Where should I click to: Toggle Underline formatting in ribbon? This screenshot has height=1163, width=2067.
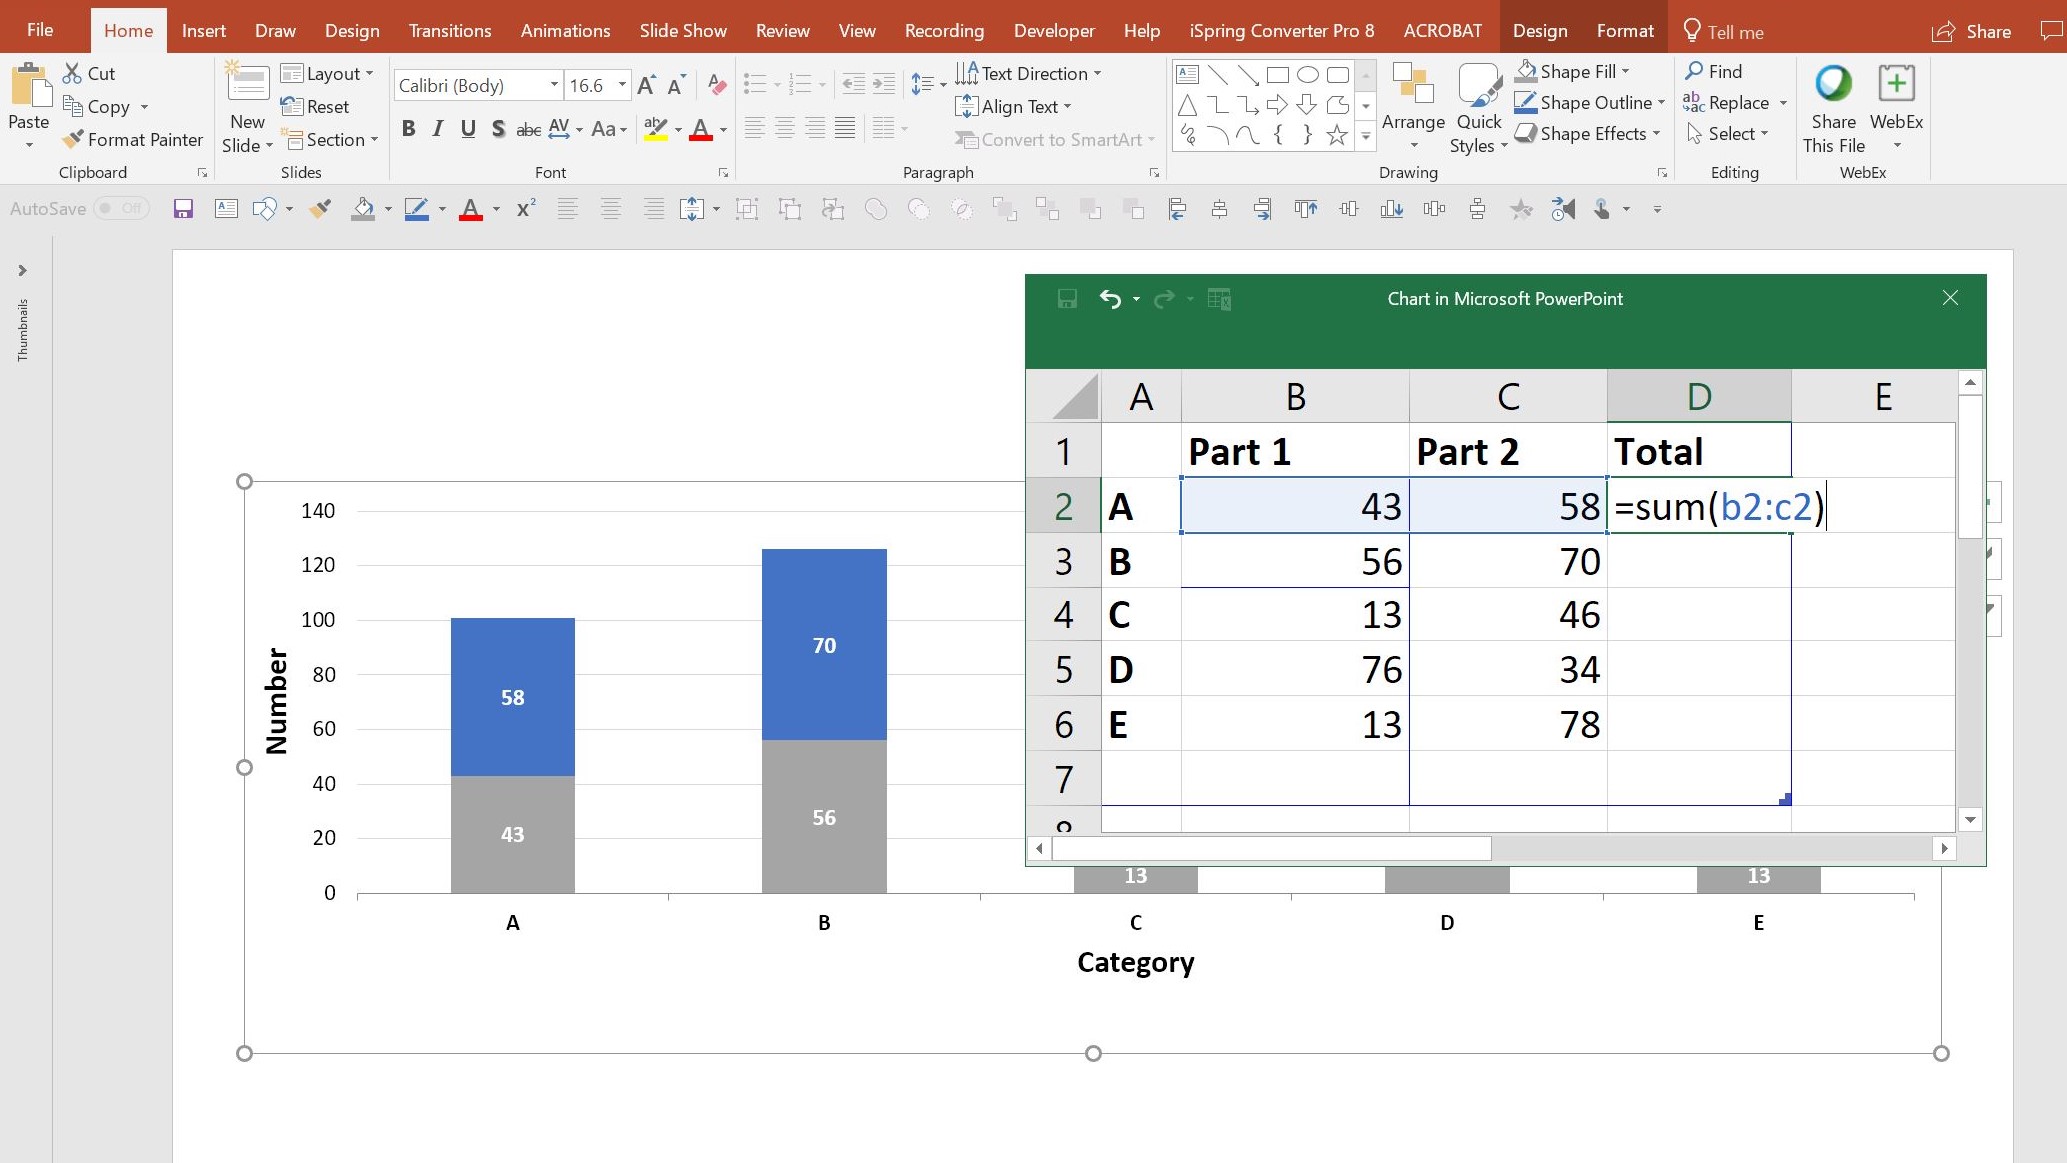(466, 132)
